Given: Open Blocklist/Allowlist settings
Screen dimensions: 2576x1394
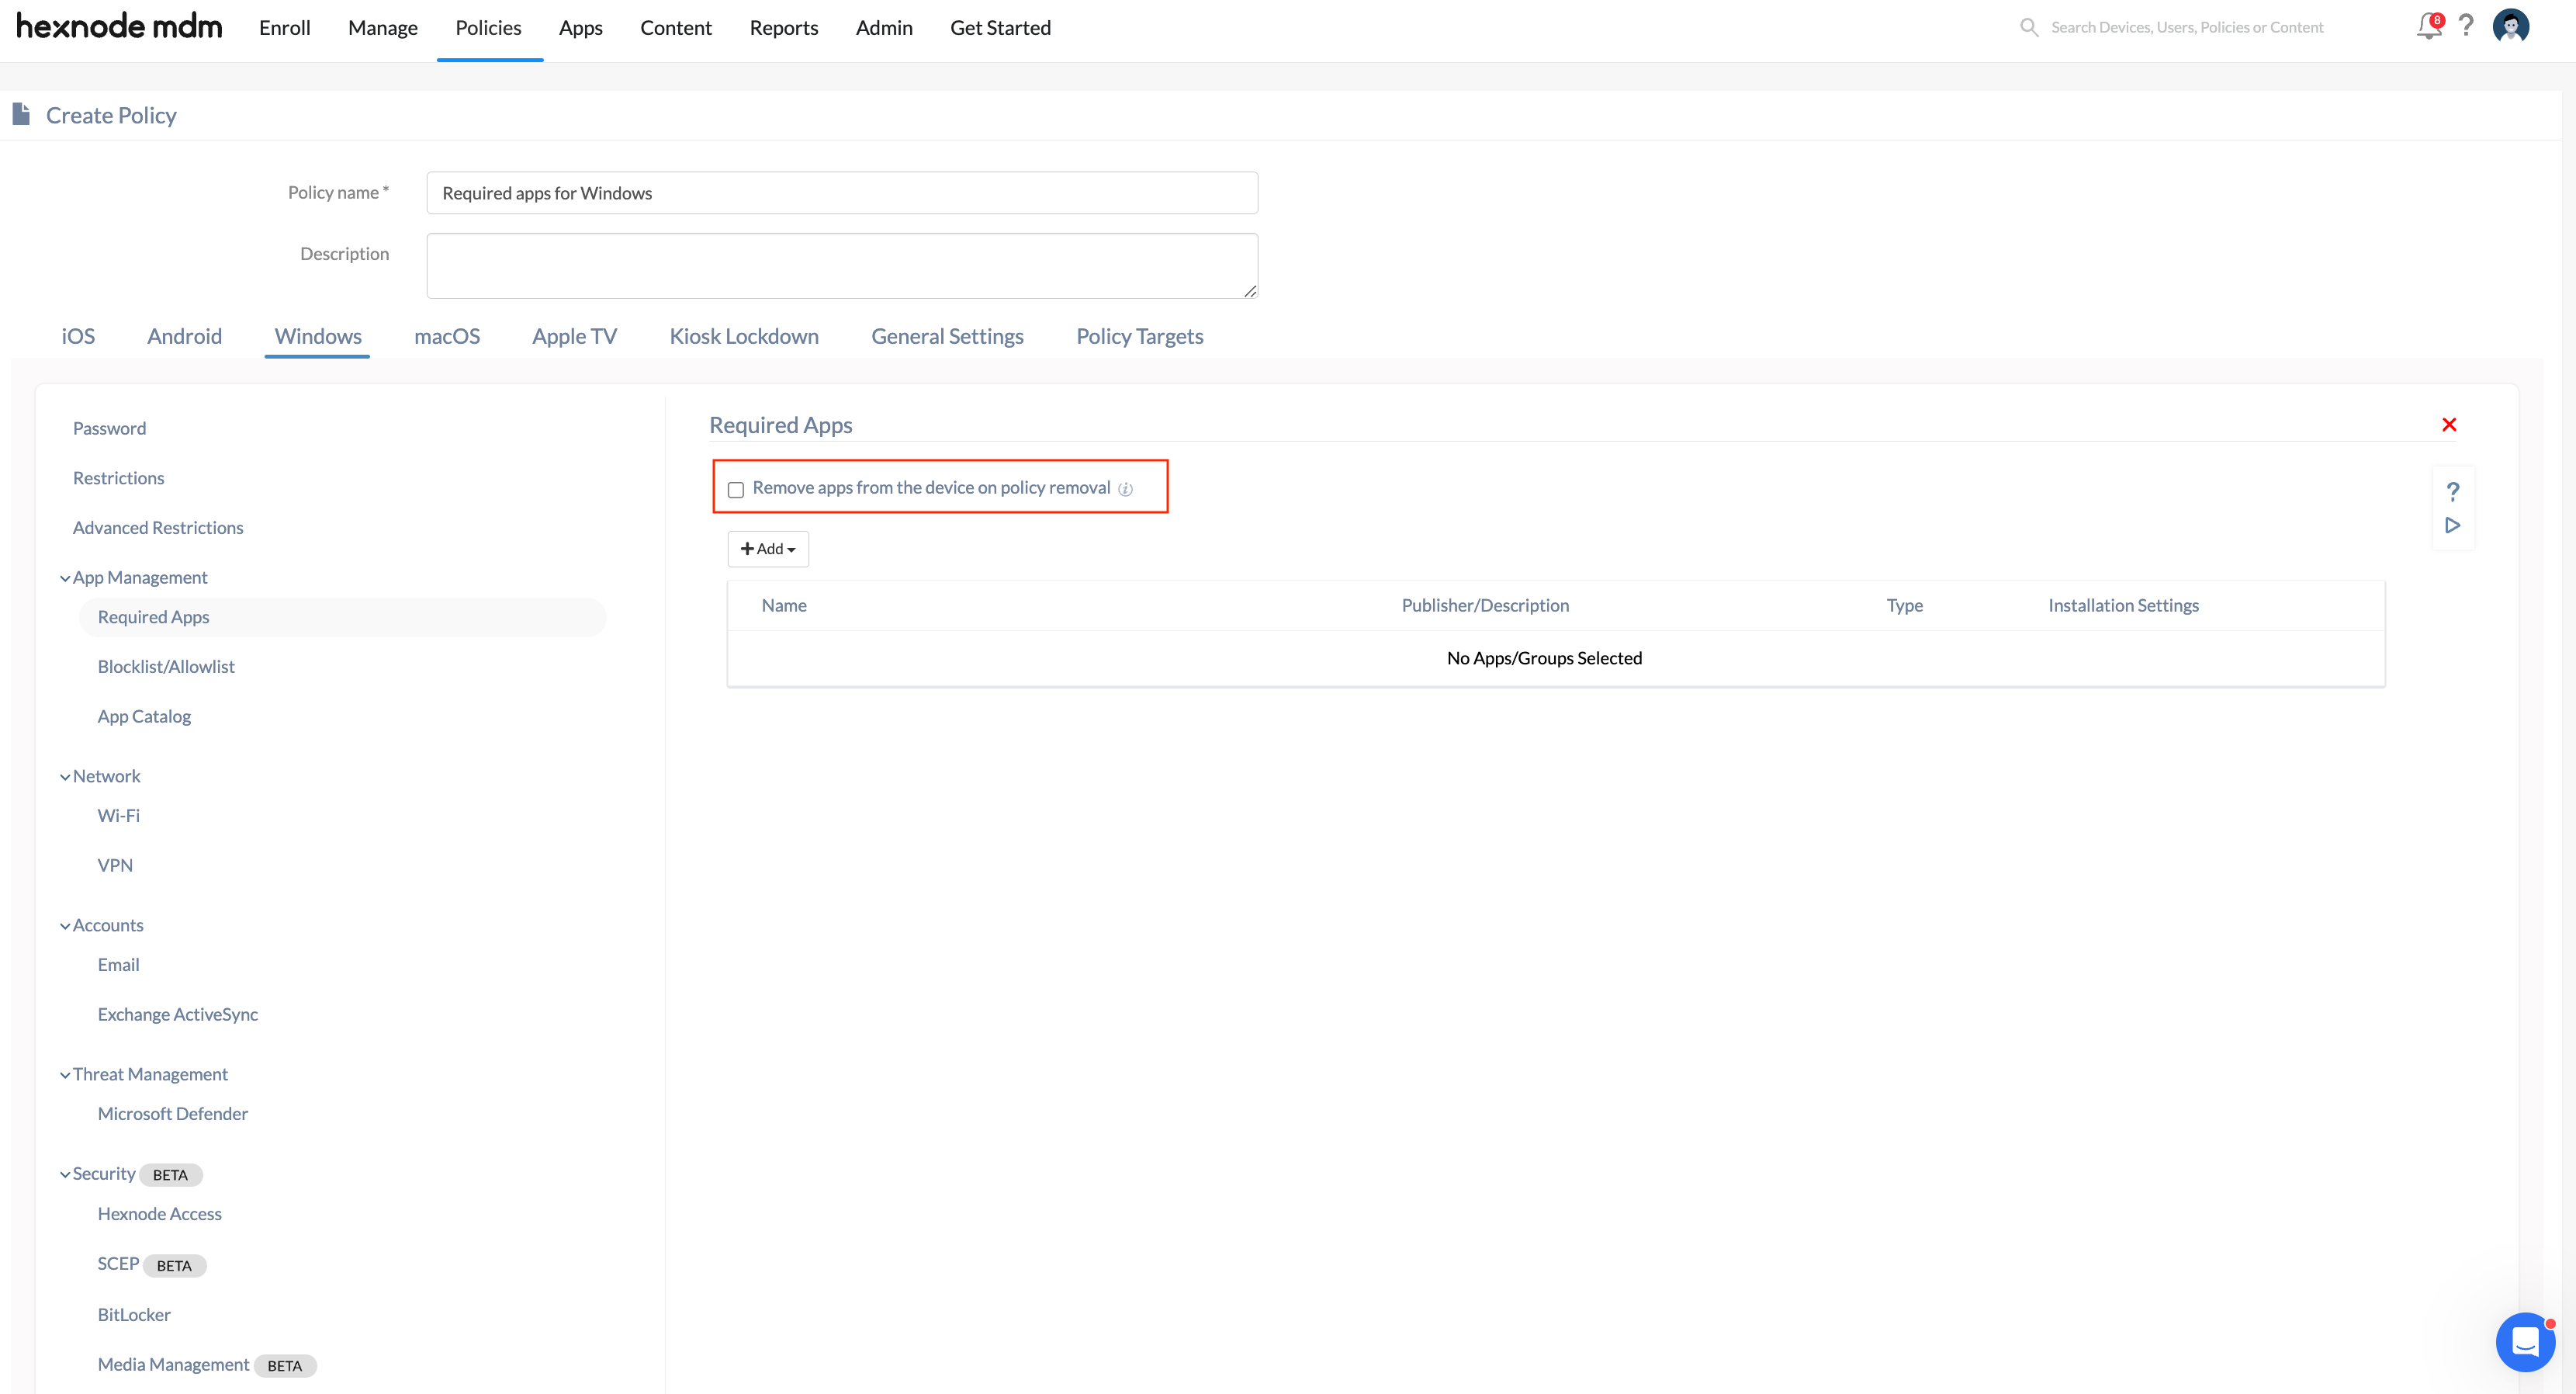Looking at the screenshot, I should [x=166, y=667].
